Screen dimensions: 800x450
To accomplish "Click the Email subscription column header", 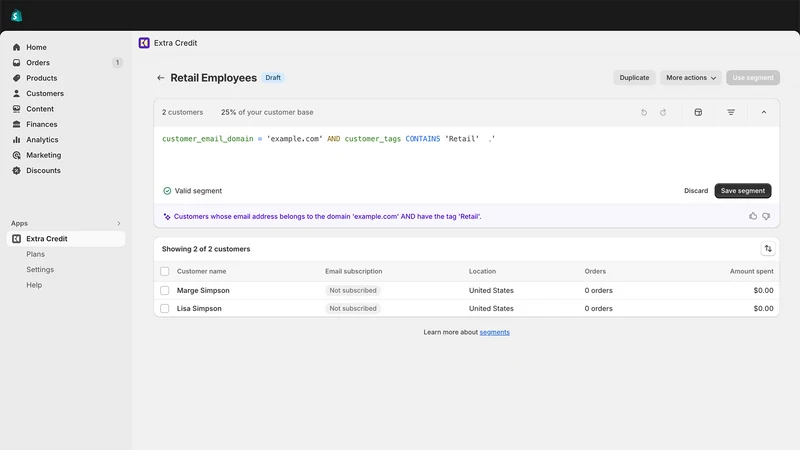I will tap(354, 271).
